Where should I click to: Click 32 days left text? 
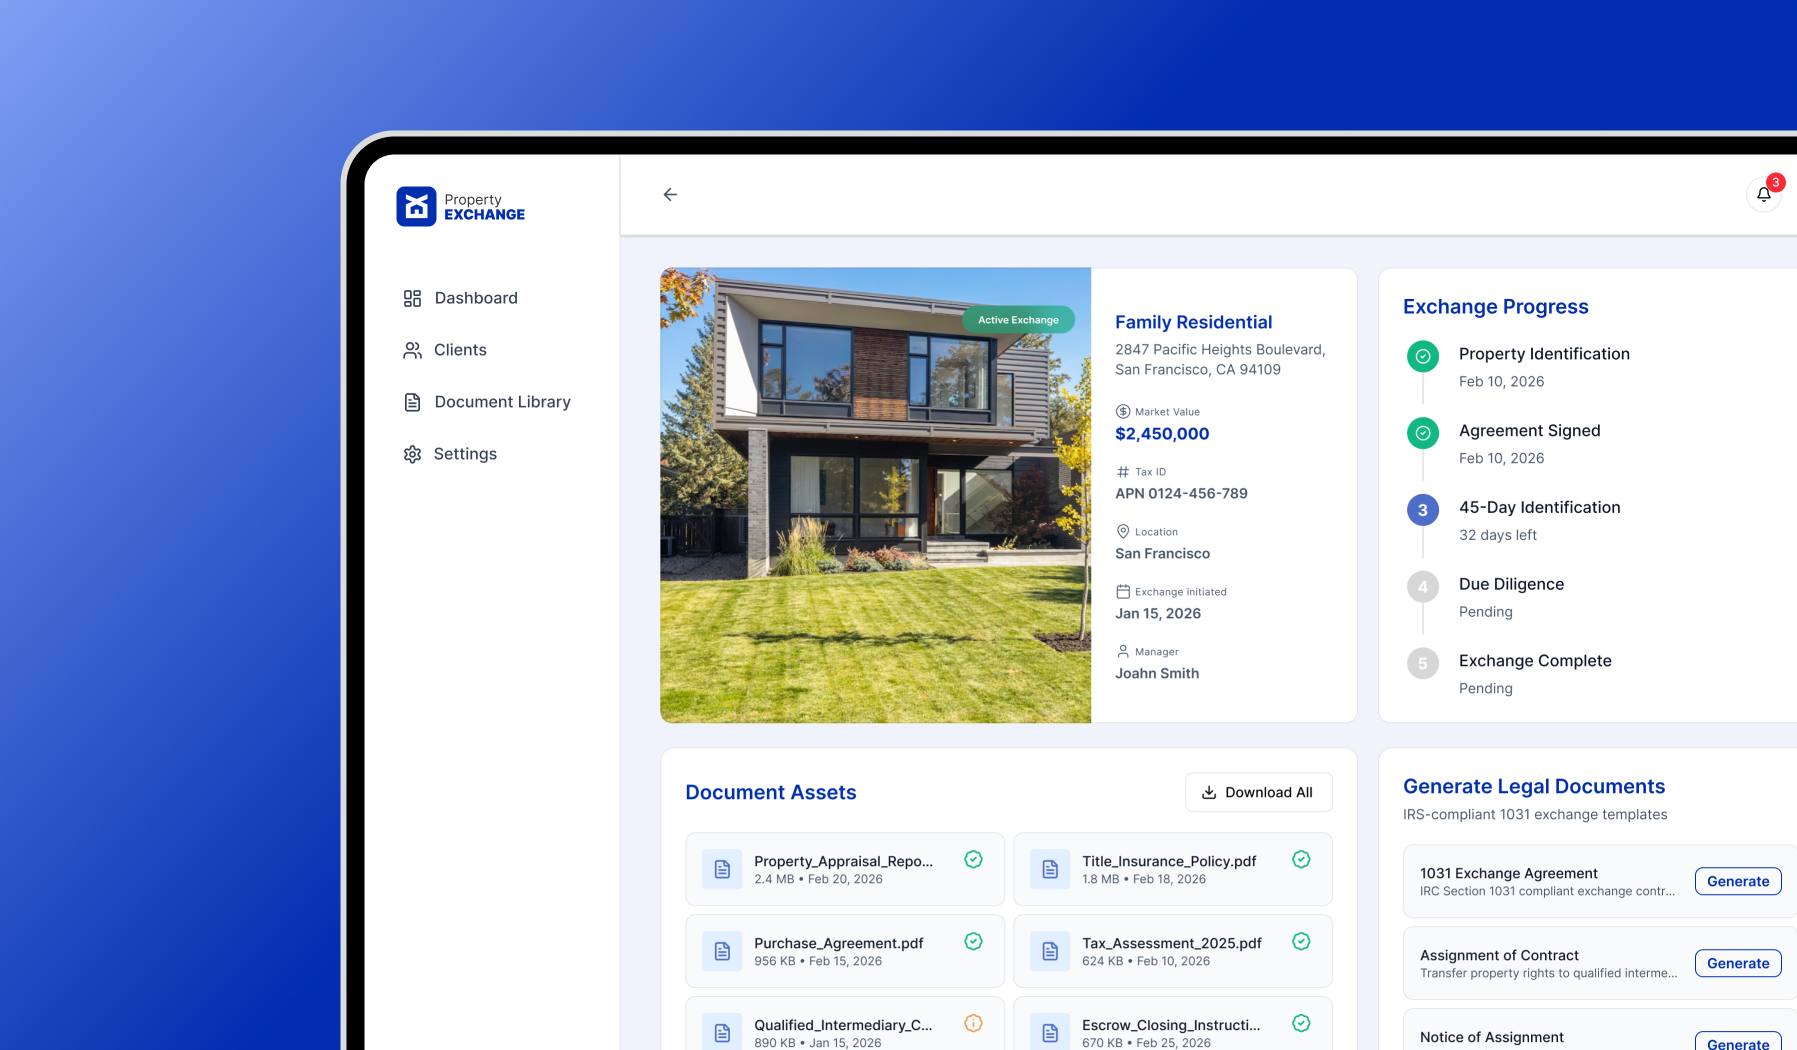click(x=1498, y=535)
